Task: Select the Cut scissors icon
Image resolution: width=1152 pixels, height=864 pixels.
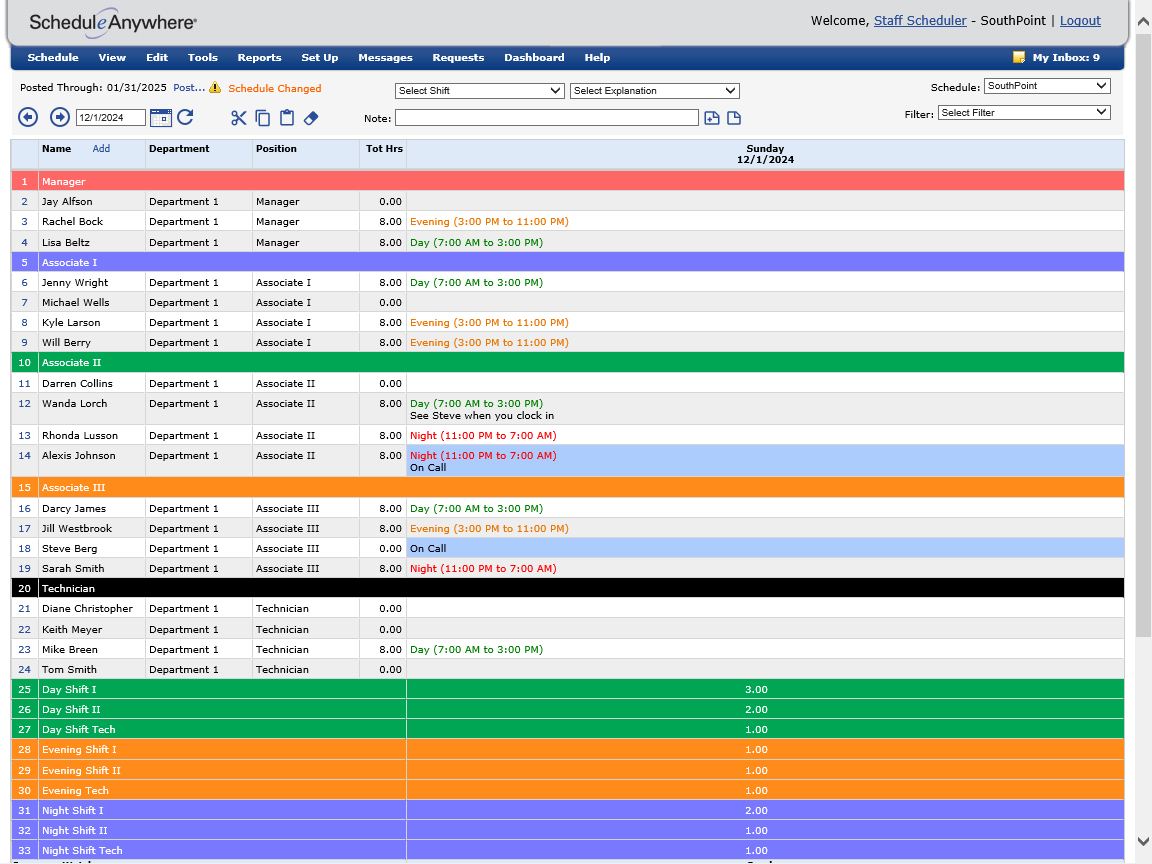Action: [238, 117]
